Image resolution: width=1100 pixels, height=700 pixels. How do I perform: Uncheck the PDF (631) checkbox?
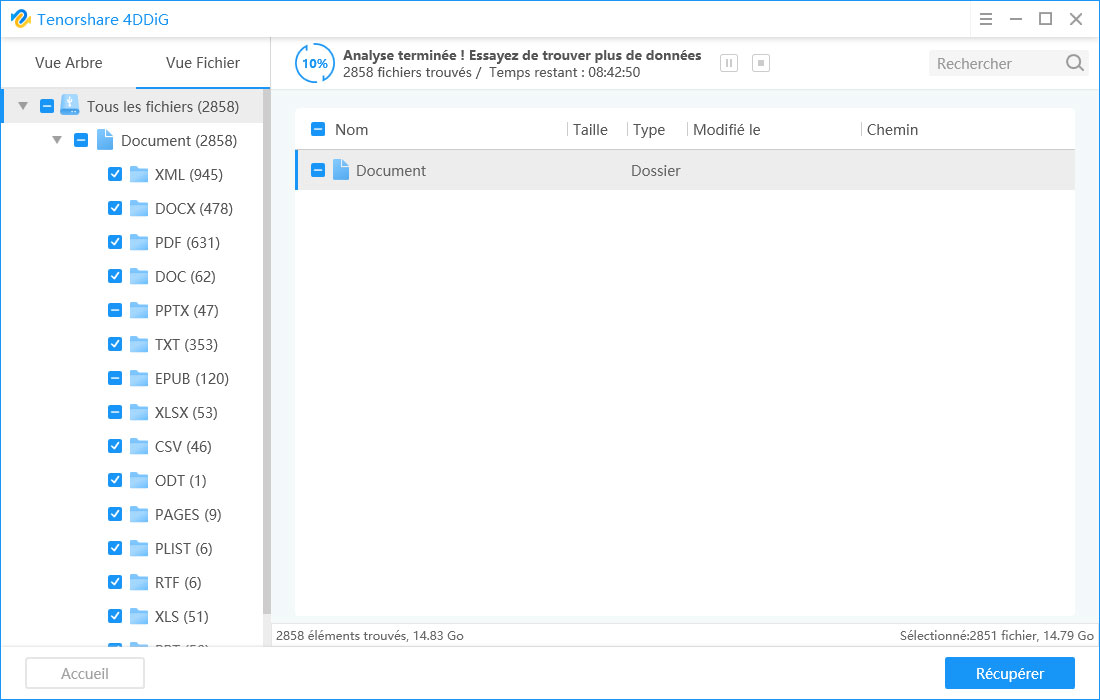(x=115, y=242)
